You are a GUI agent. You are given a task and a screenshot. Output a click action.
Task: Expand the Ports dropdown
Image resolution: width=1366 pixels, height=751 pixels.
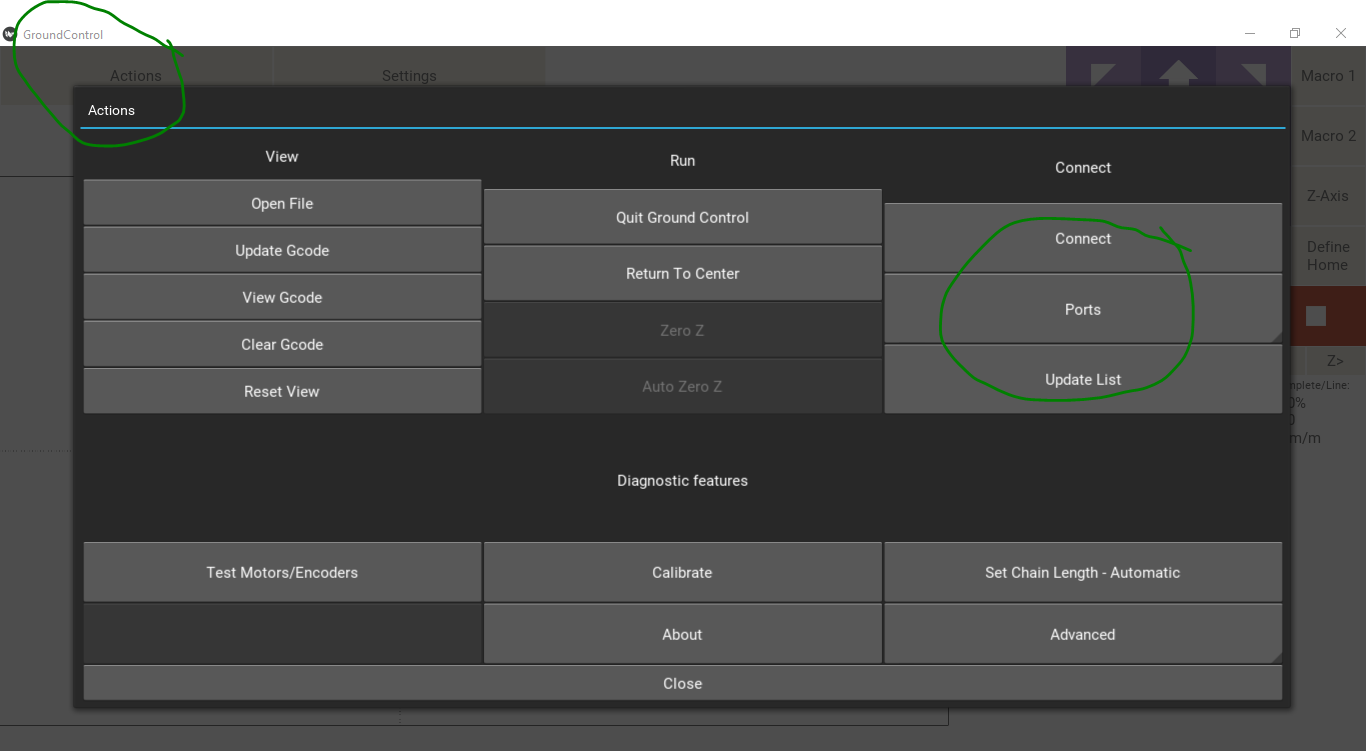(x=1083, y=309)
